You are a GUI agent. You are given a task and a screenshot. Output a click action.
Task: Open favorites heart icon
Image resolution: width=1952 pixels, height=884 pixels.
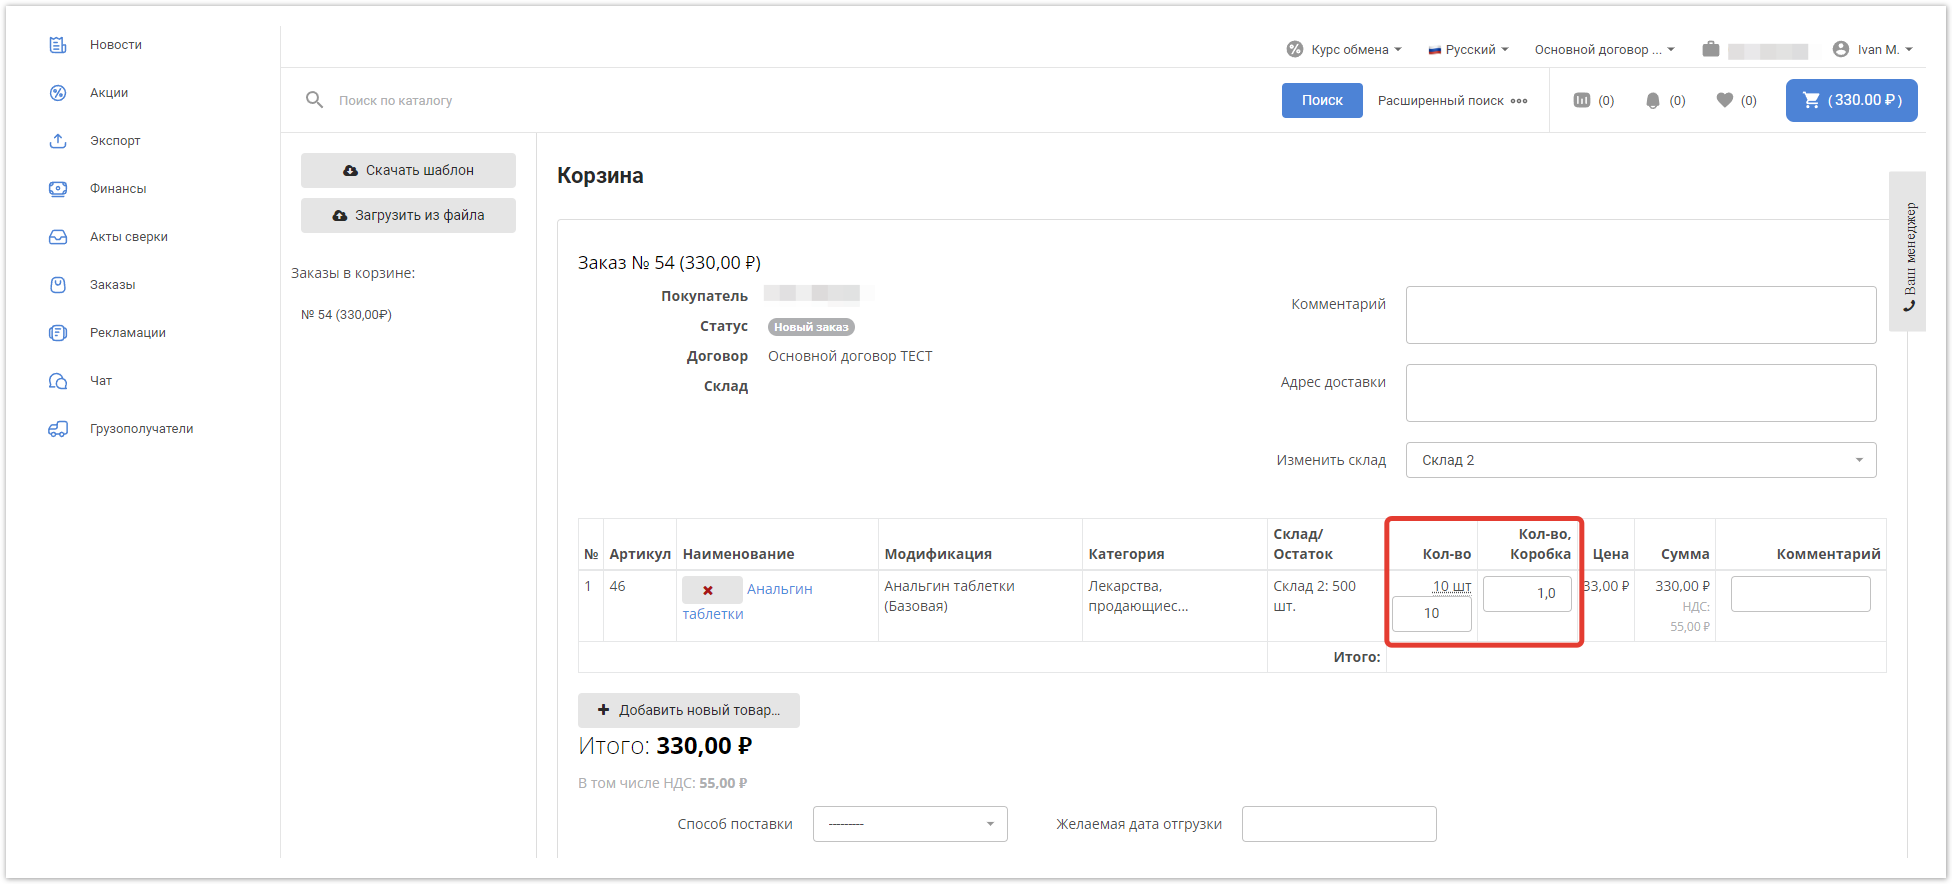[x=1725, y=100]
